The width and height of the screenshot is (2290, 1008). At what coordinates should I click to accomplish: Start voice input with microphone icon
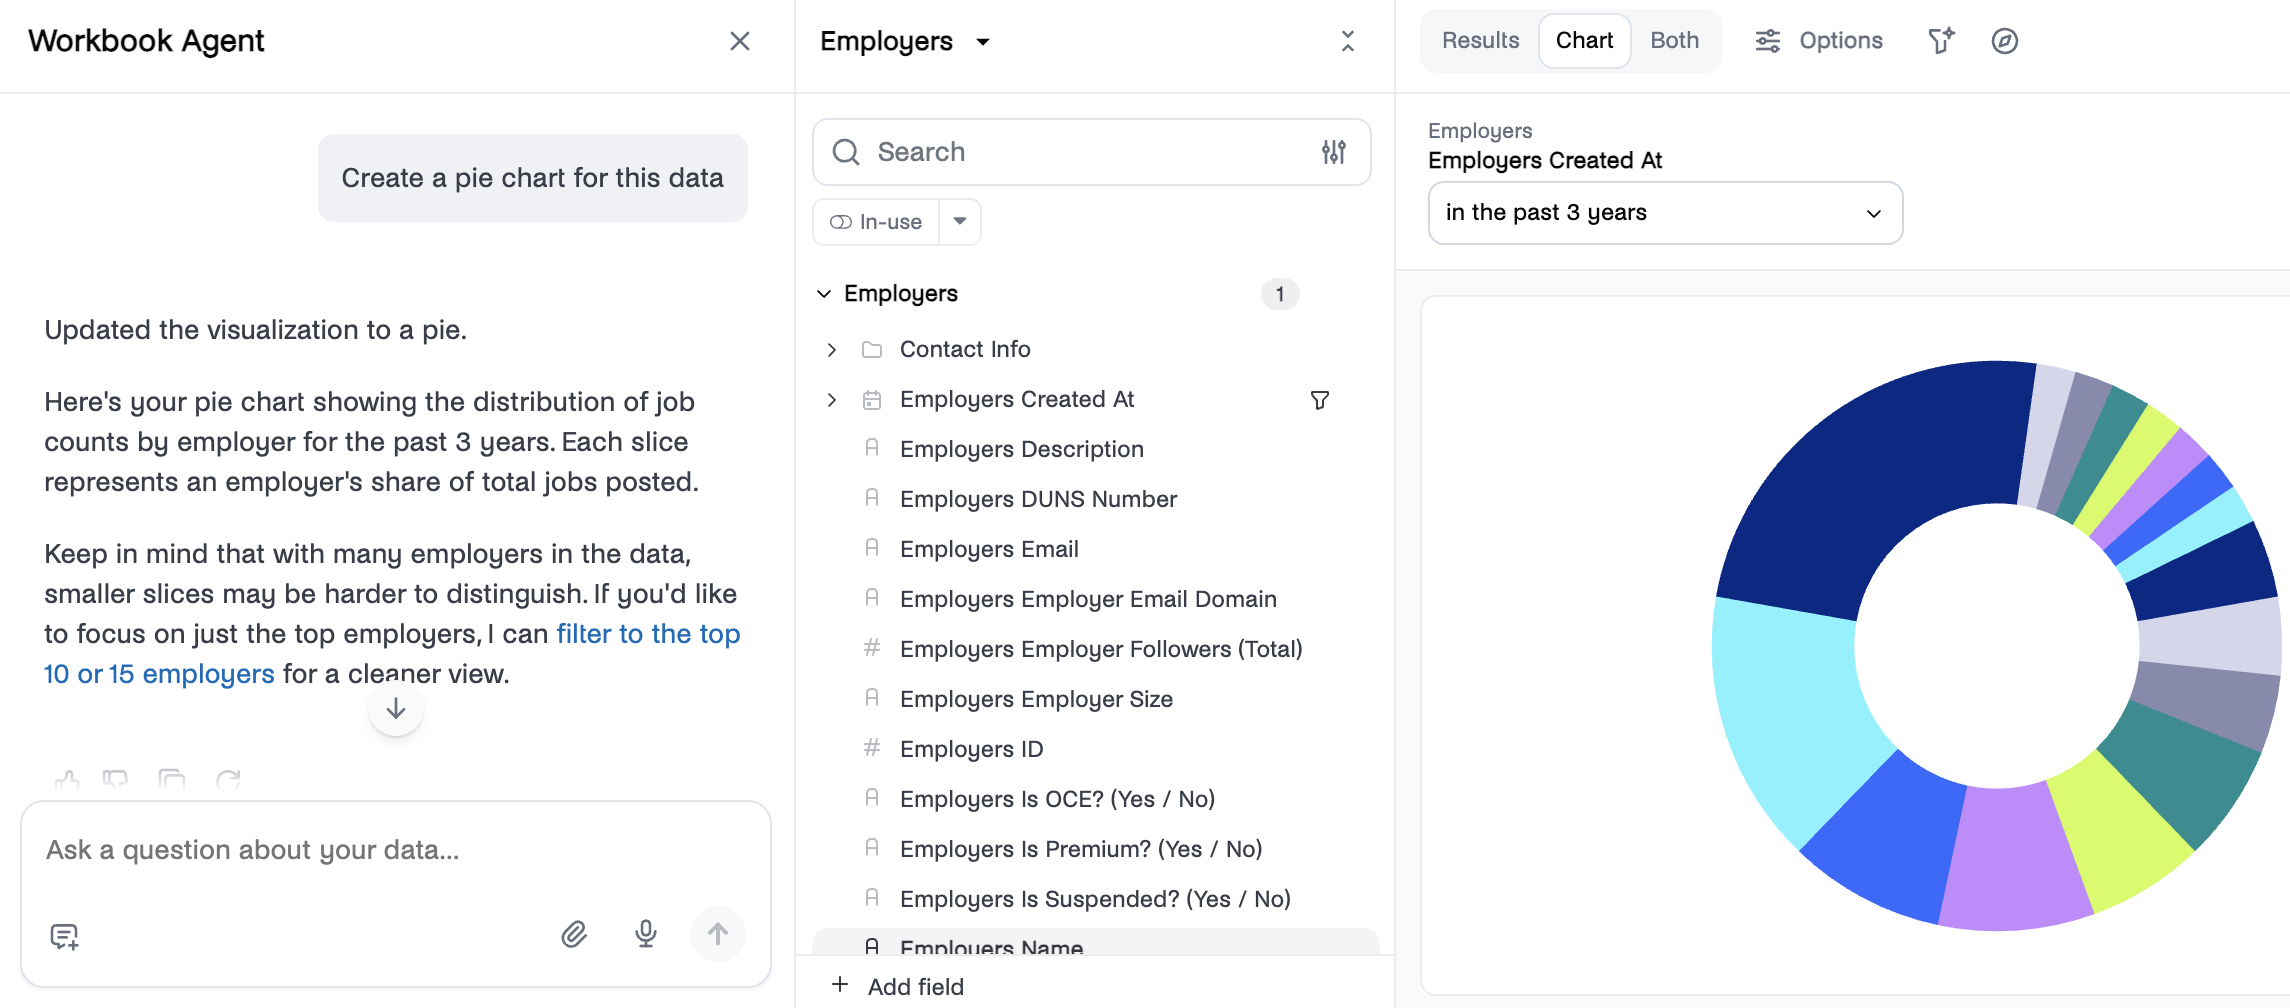pos(646,934)
